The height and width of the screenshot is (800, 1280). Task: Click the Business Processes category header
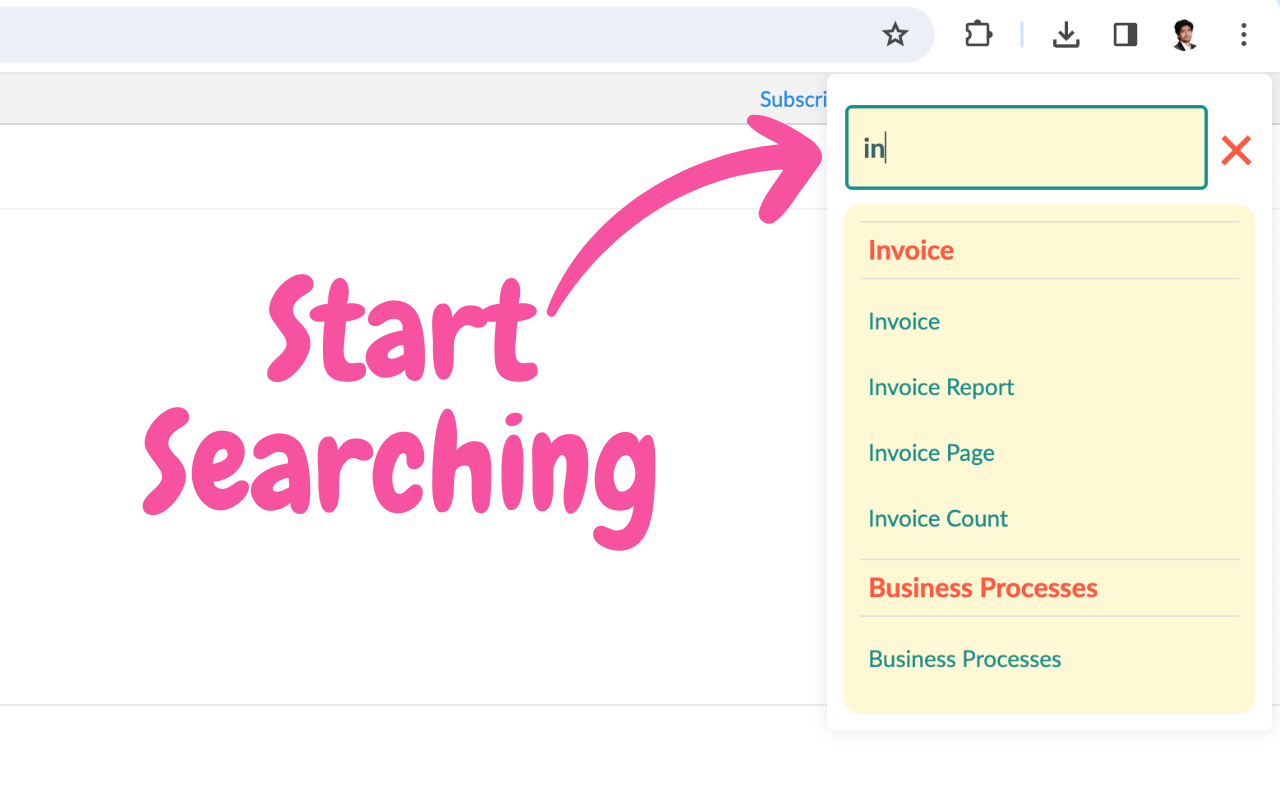pos(982,588)
